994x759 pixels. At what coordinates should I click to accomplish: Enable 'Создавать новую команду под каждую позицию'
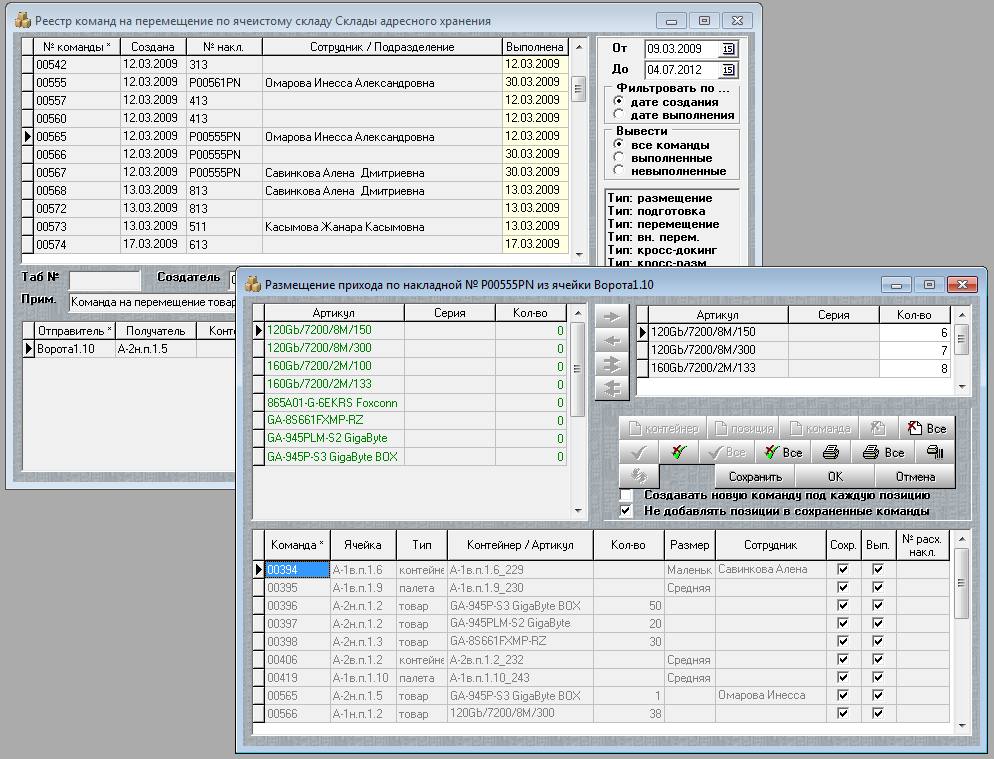tap(626, 495)
